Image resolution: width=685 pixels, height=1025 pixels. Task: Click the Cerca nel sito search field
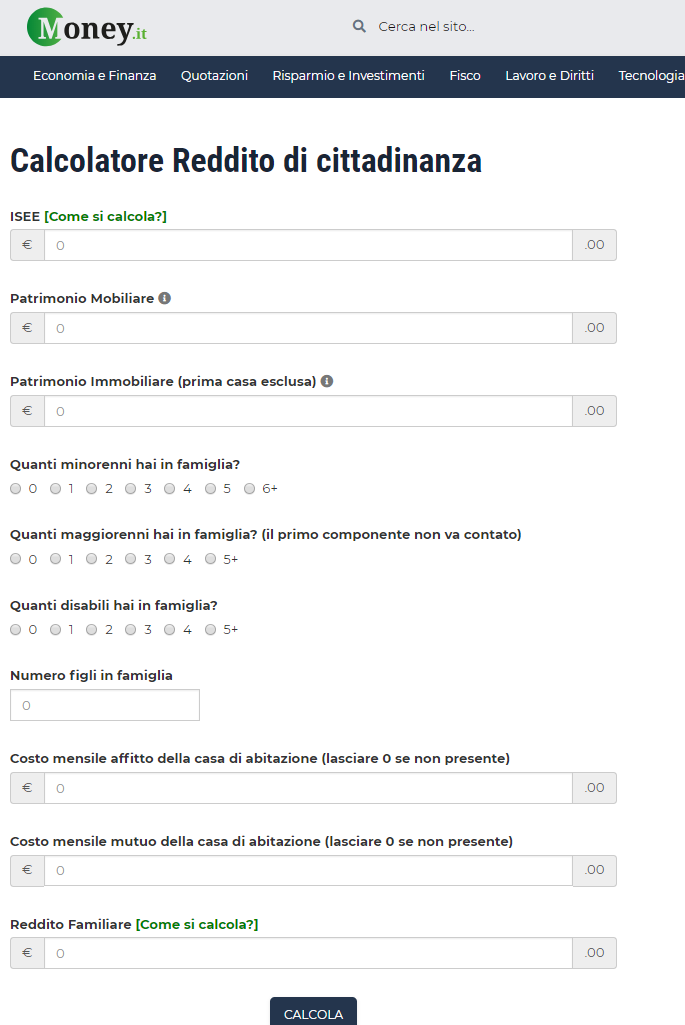[x=458, y=27]
